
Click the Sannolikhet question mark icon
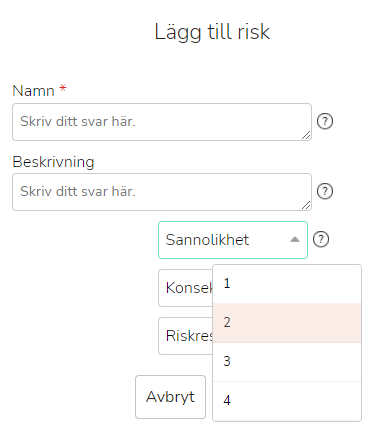(321, 239)
